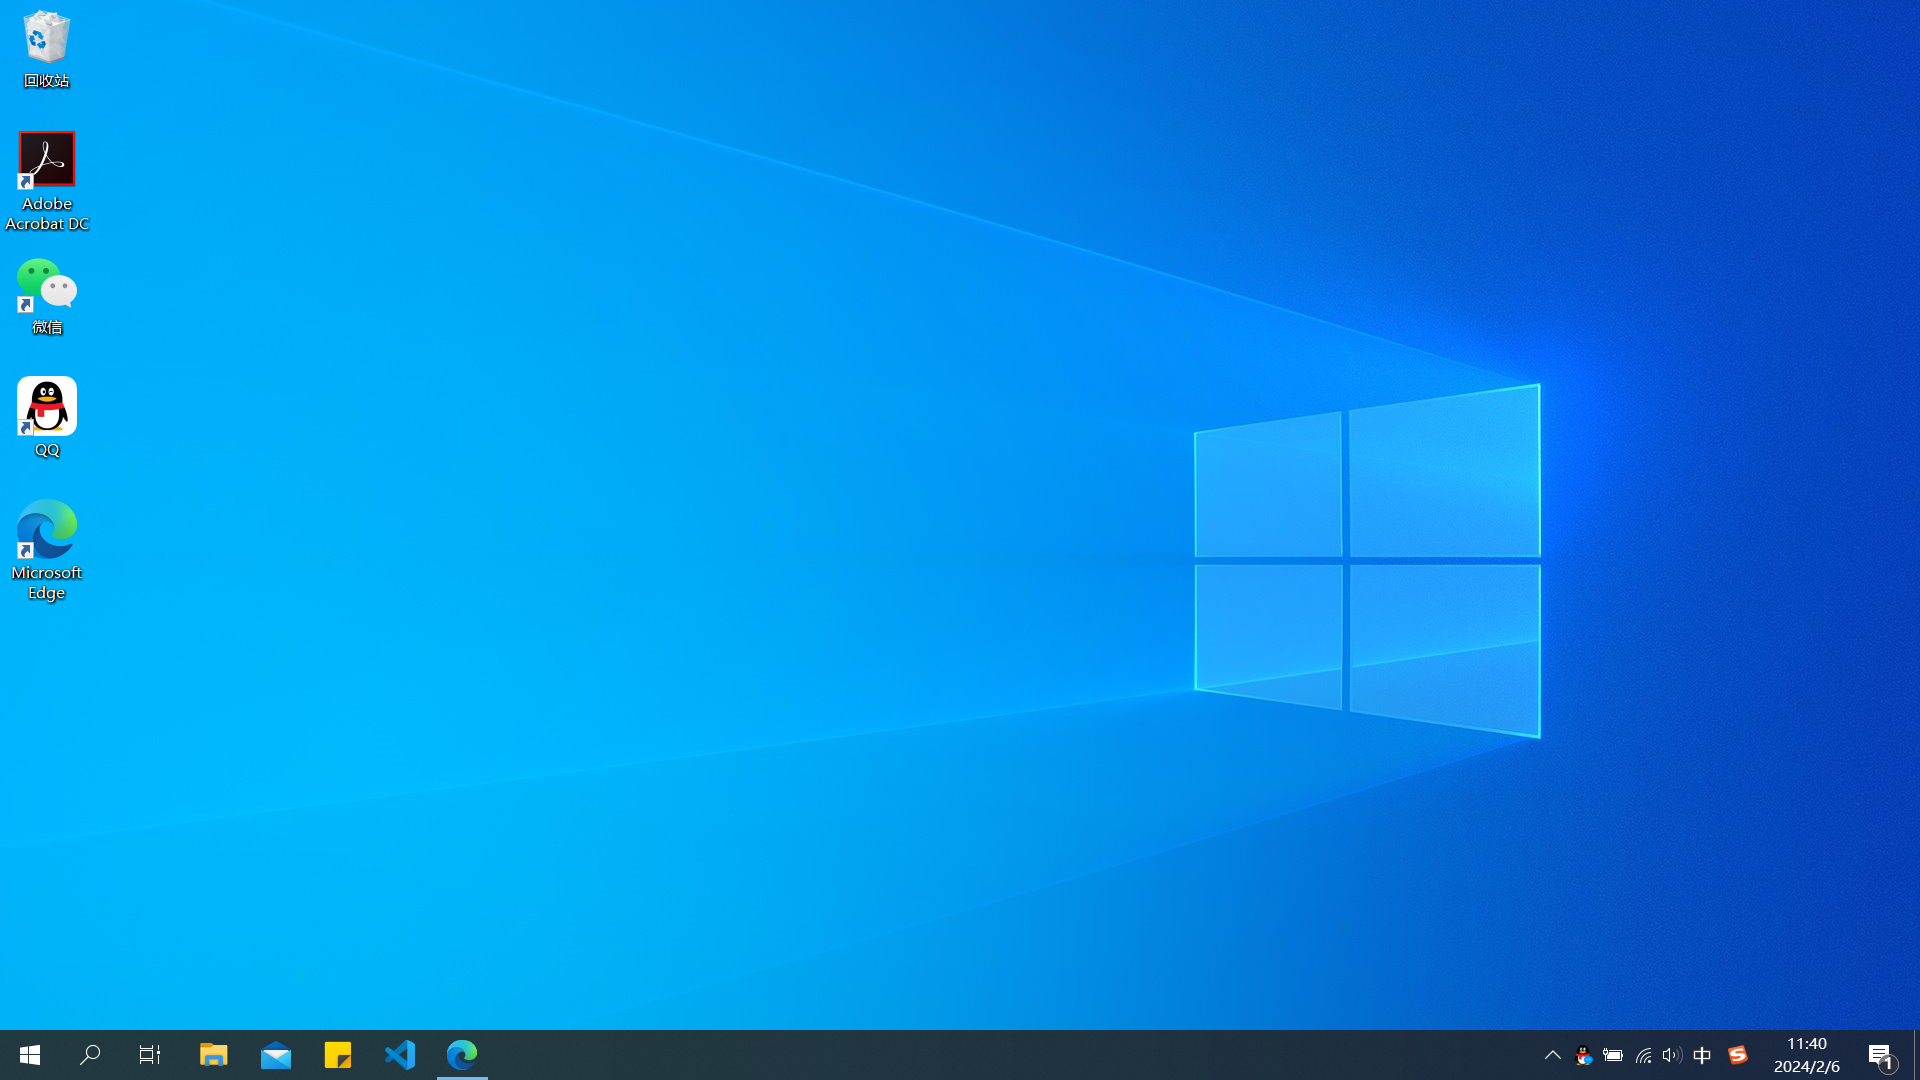1920x1080 pixels.
Task: Open QQ from system tray
Action: [x=1583, y=1055]
